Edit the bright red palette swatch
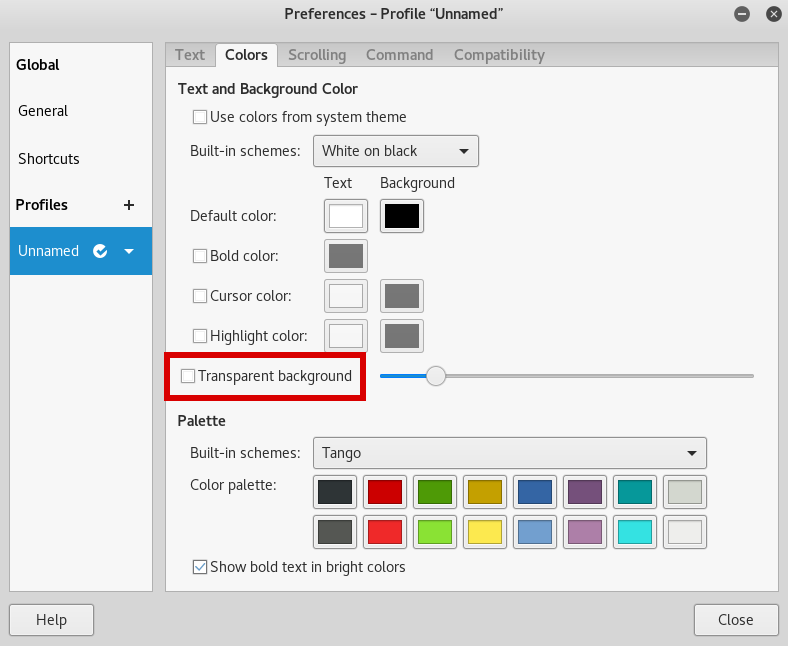This screenshot has width=788, height=646. (385, 532)
